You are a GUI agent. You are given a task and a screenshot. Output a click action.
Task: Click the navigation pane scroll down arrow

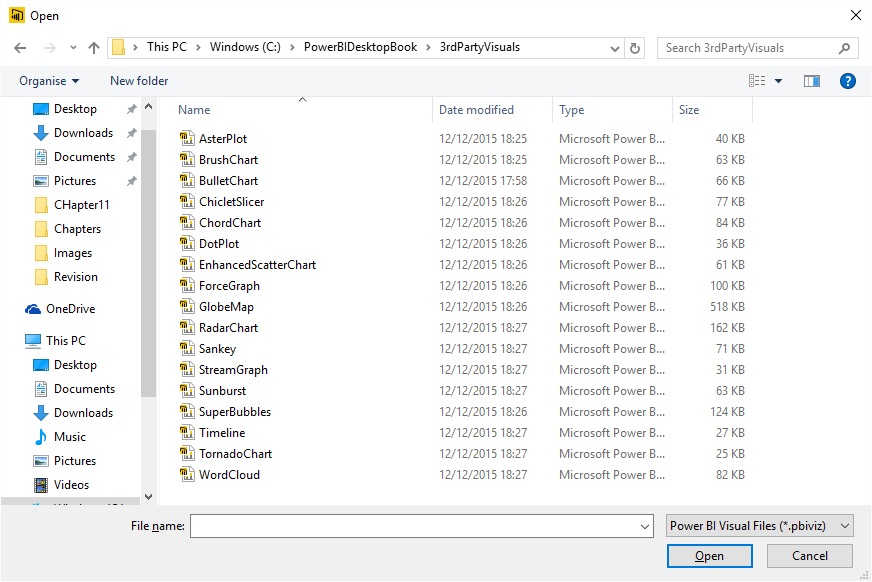[x=148, y=497]
